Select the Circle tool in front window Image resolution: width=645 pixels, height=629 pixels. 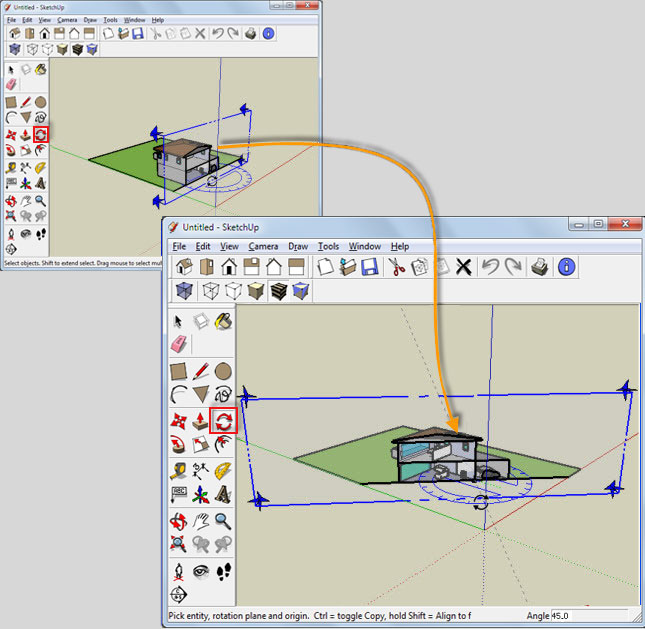(x=223, y=371)
